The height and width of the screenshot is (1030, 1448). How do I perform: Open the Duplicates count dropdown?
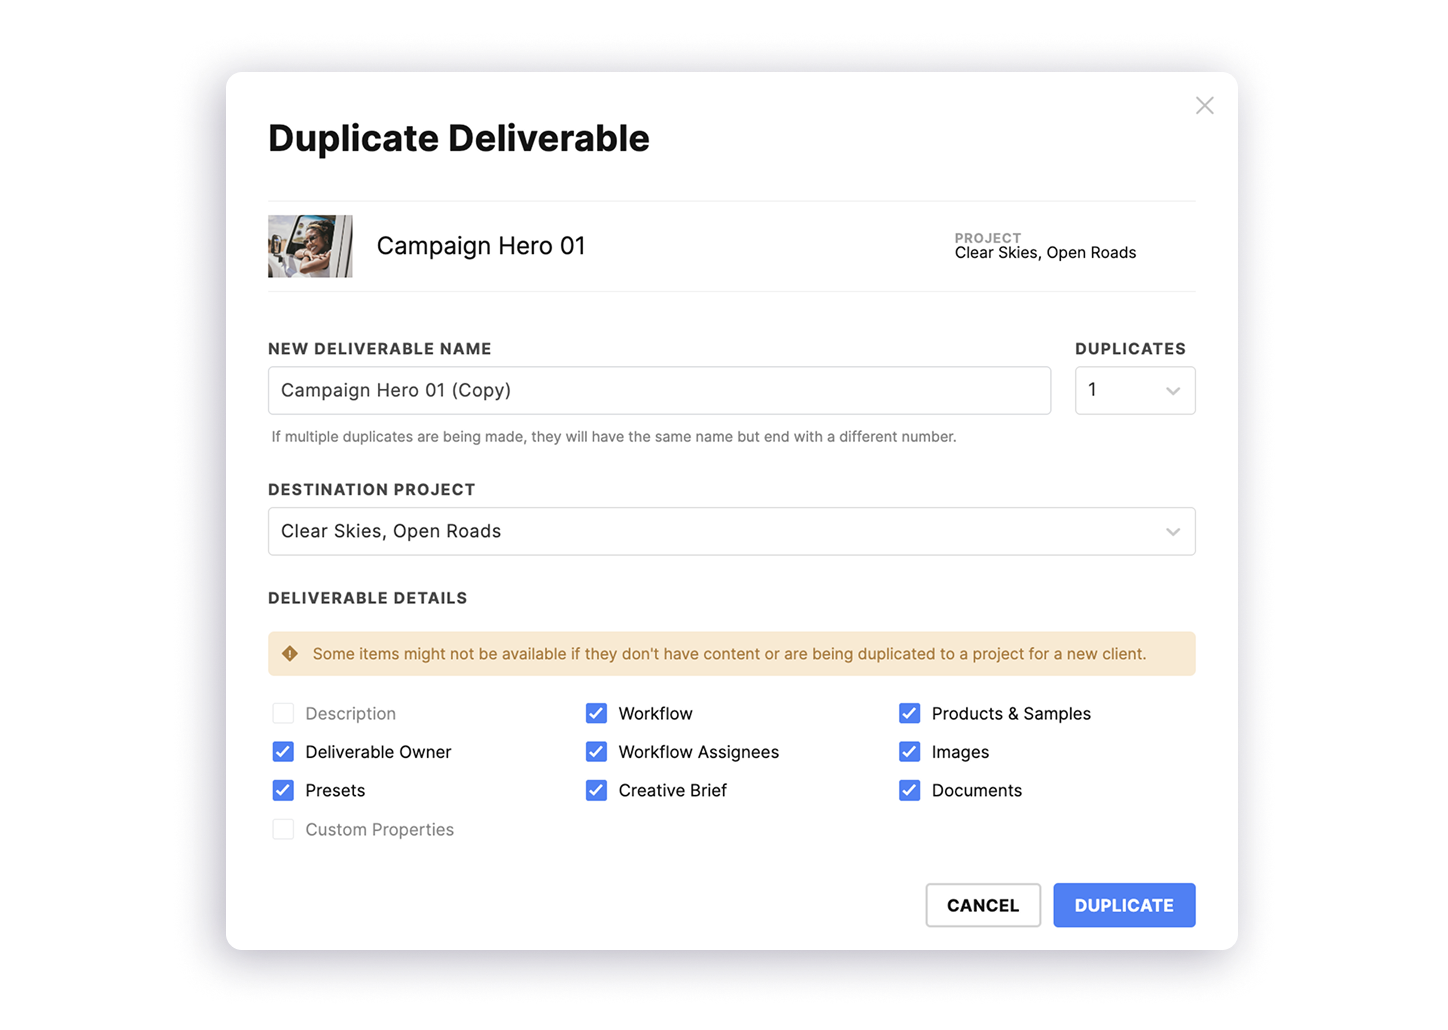1135,391
